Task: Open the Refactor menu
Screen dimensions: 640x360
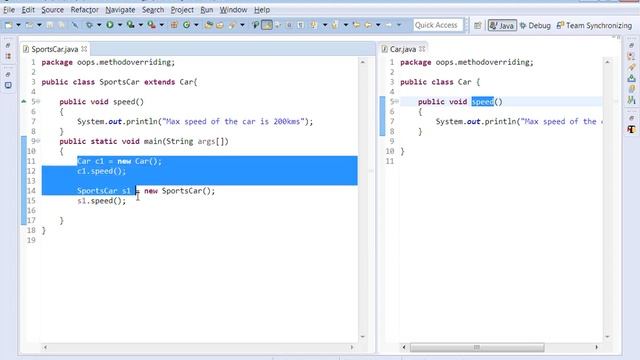Action: 84,10
